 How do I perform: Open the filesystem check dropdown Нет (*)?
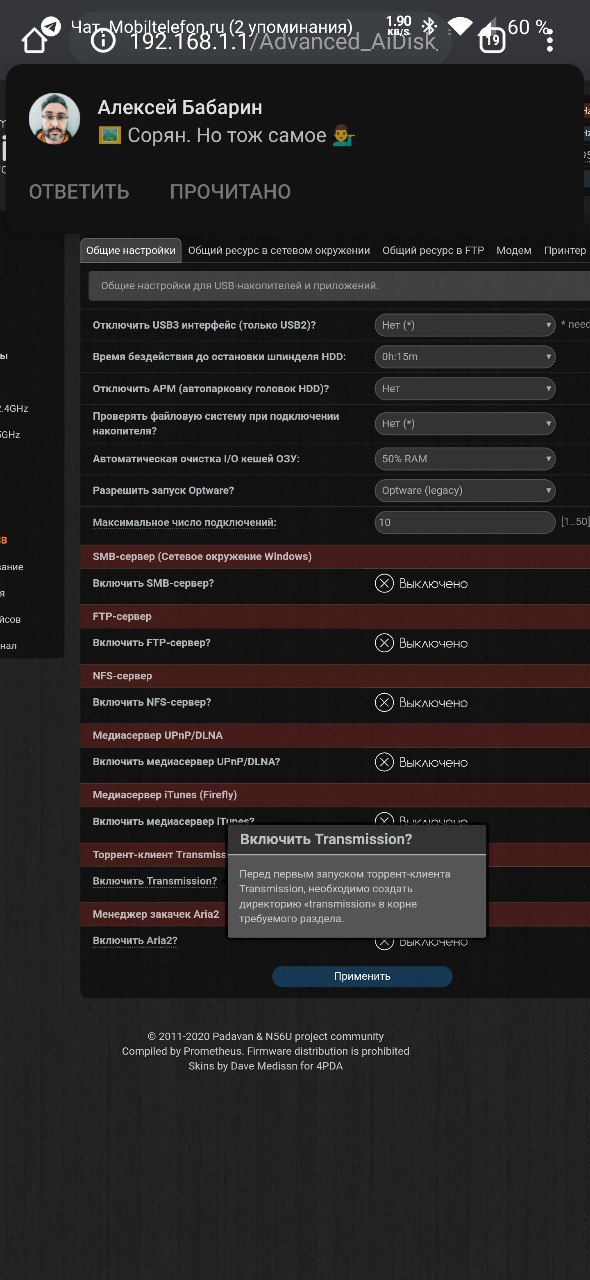465,424
